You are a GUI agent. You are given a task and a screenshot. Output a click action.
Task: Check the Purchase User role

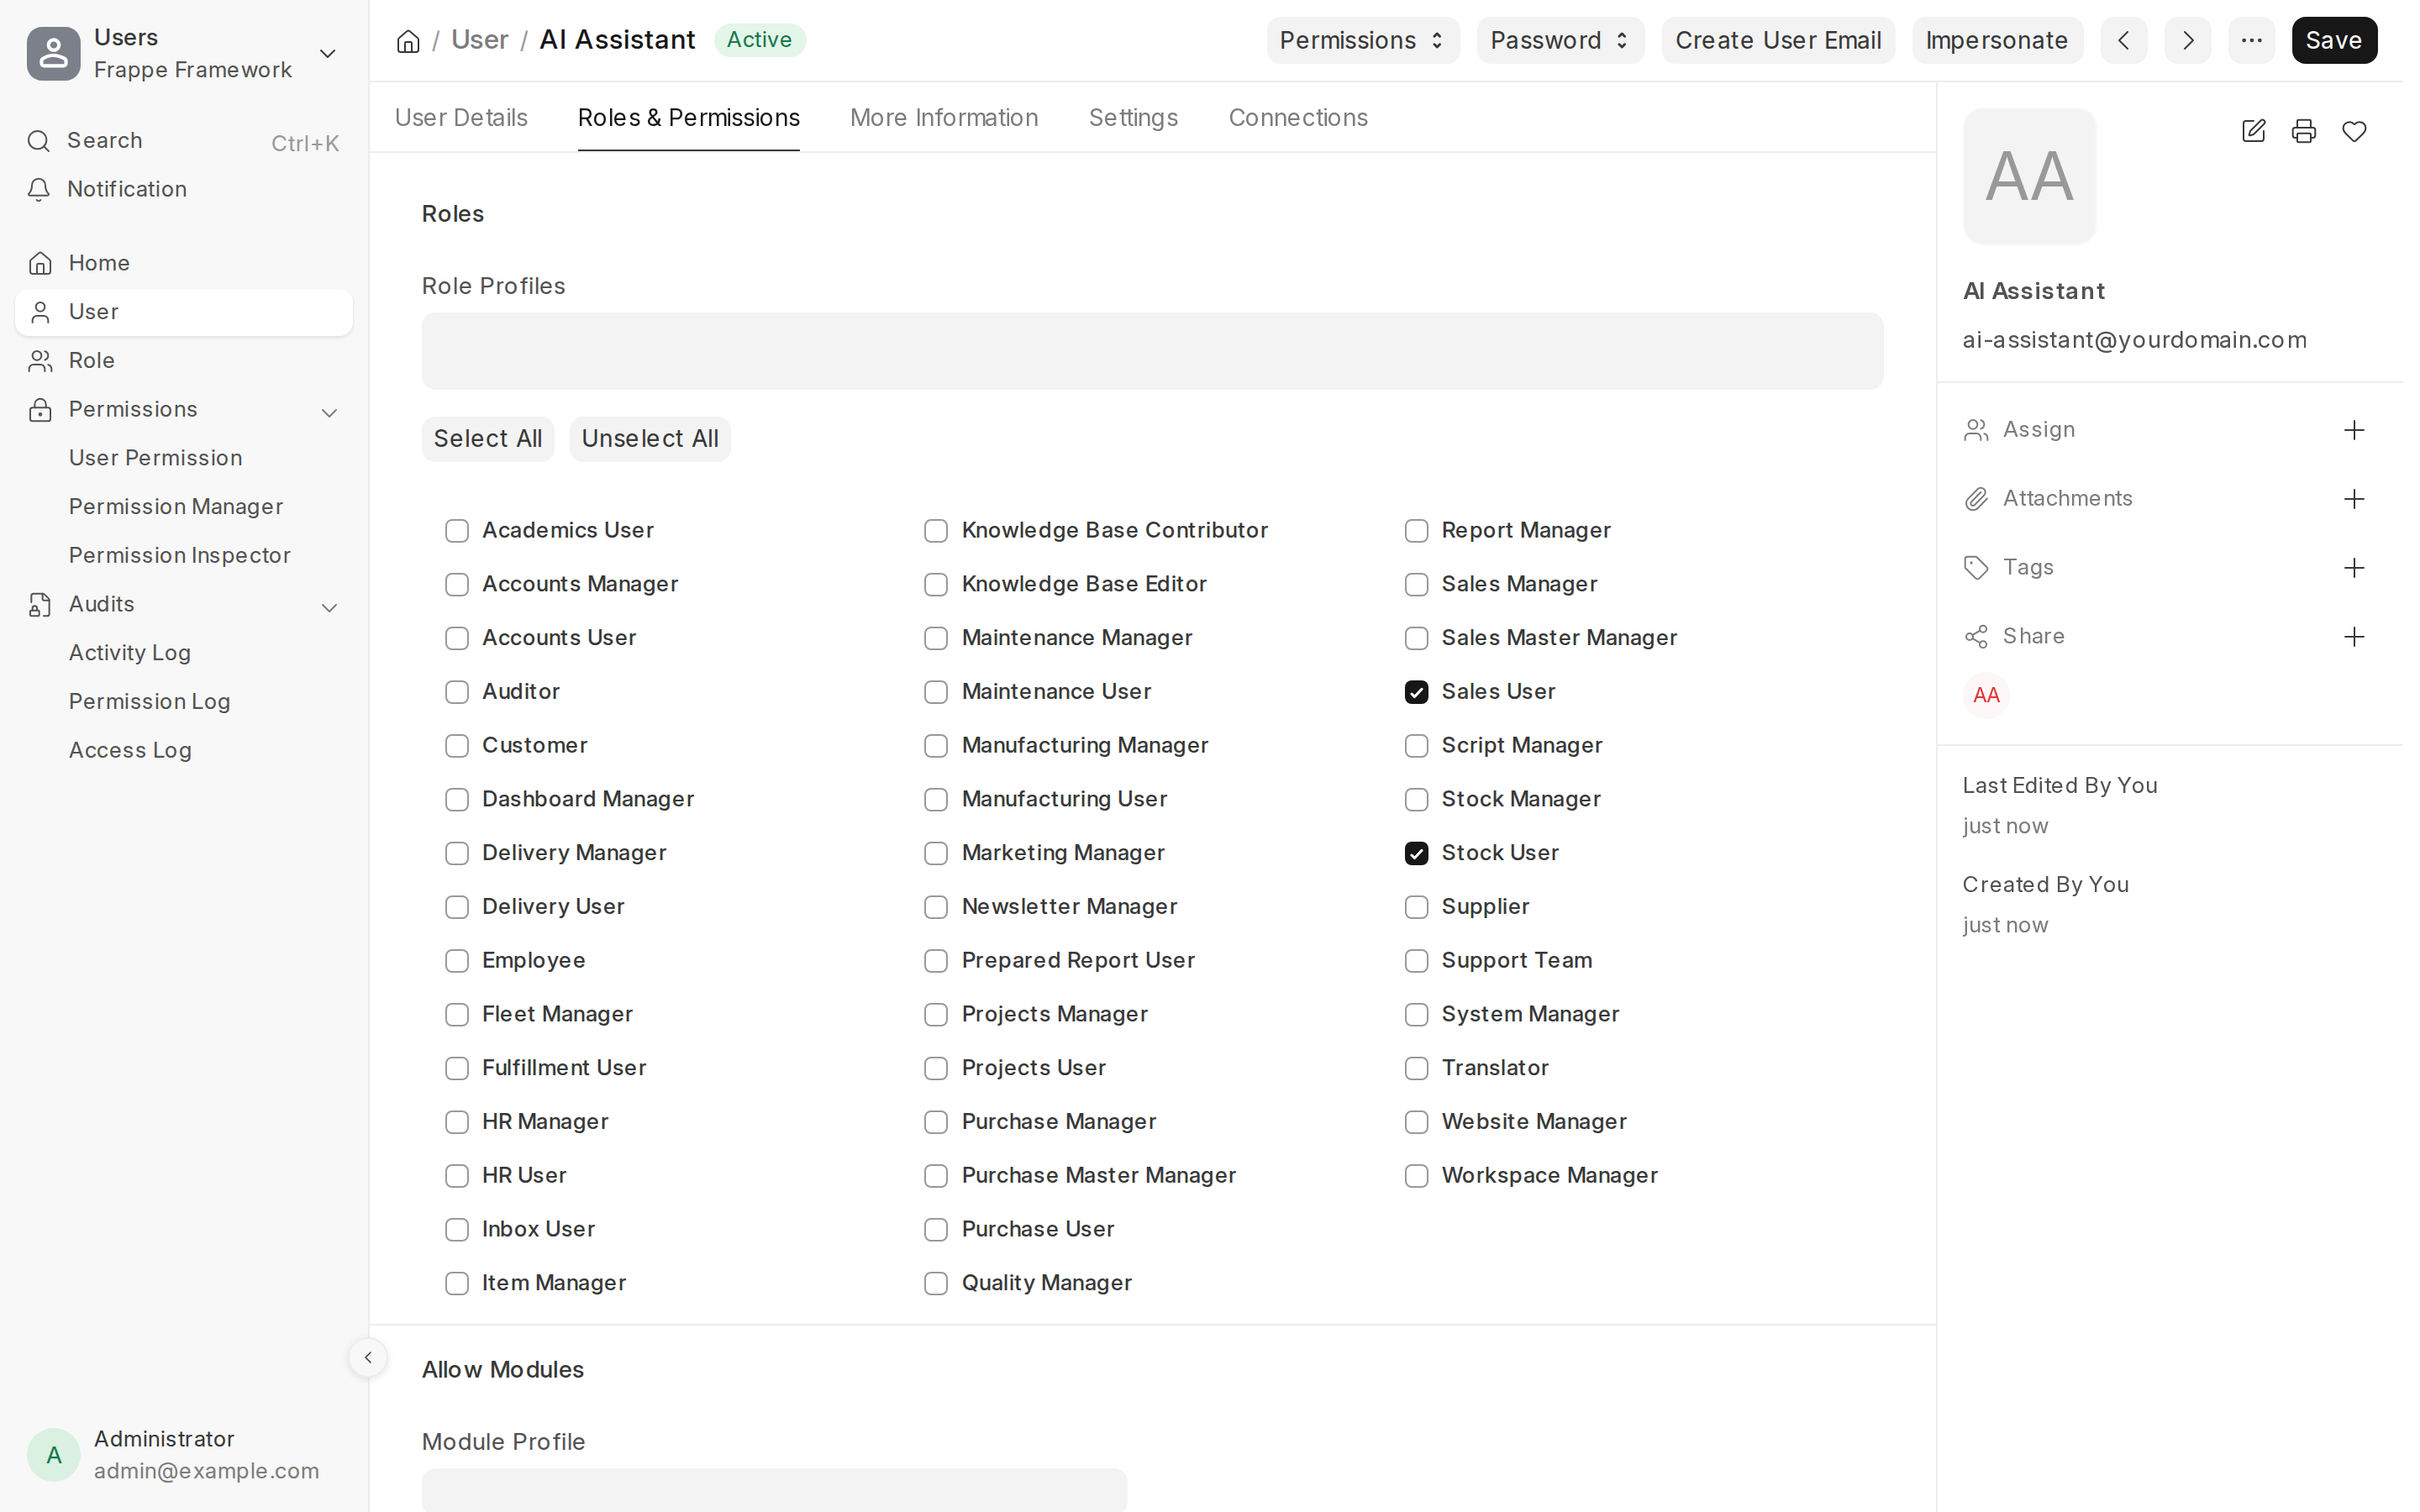(x=936, y=1230)
